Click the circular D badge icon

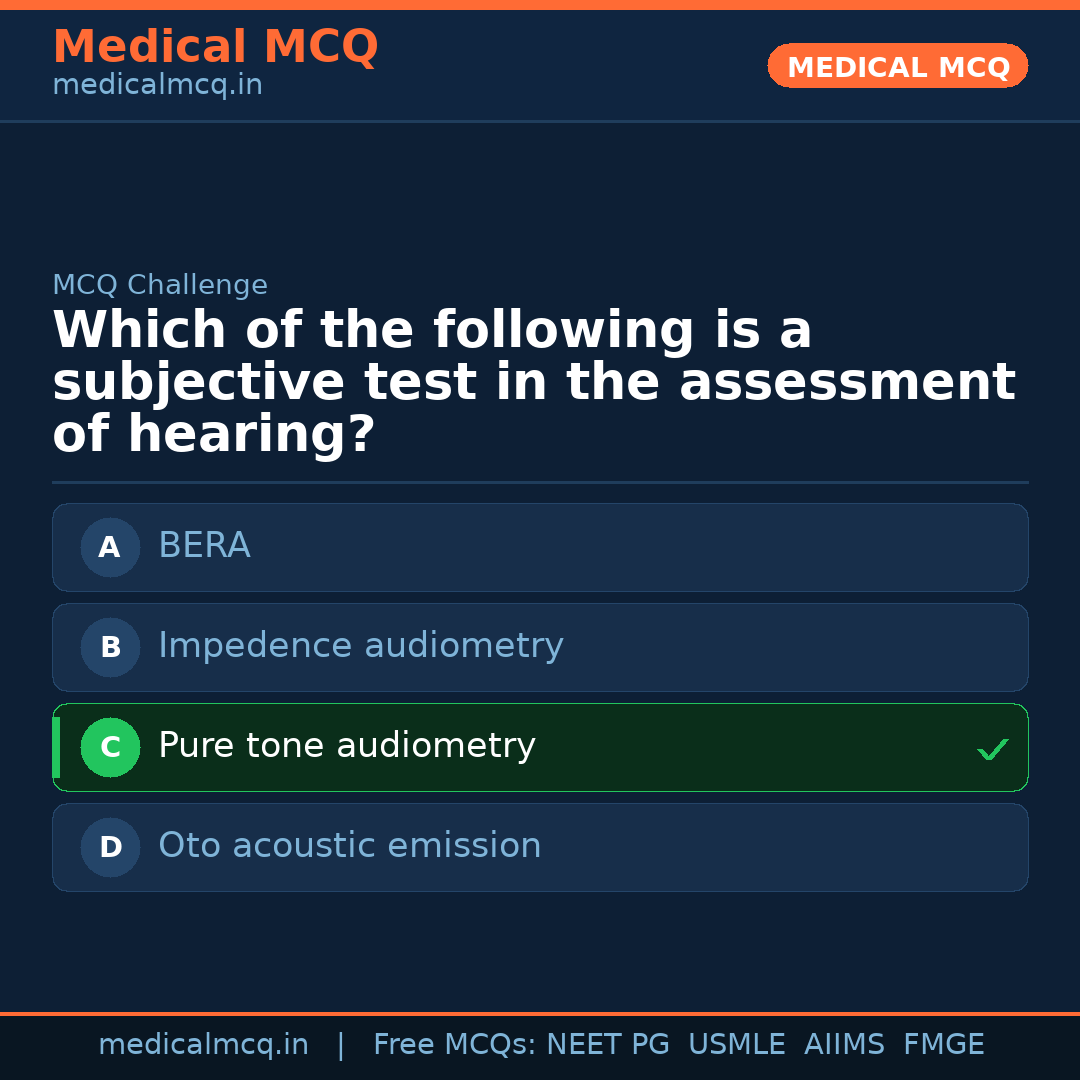pyautogui.click(x=110, y=847)
